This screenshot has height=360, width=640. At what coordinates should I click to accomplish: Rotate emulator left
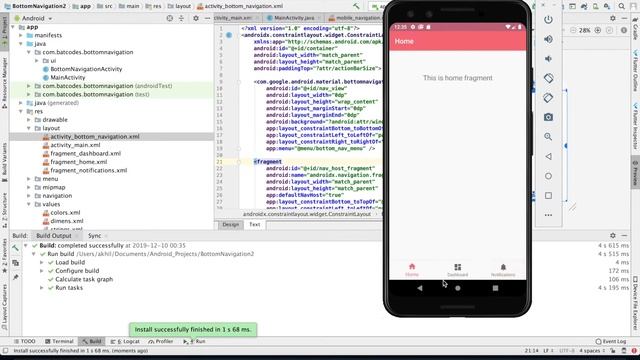click(548, 78)
